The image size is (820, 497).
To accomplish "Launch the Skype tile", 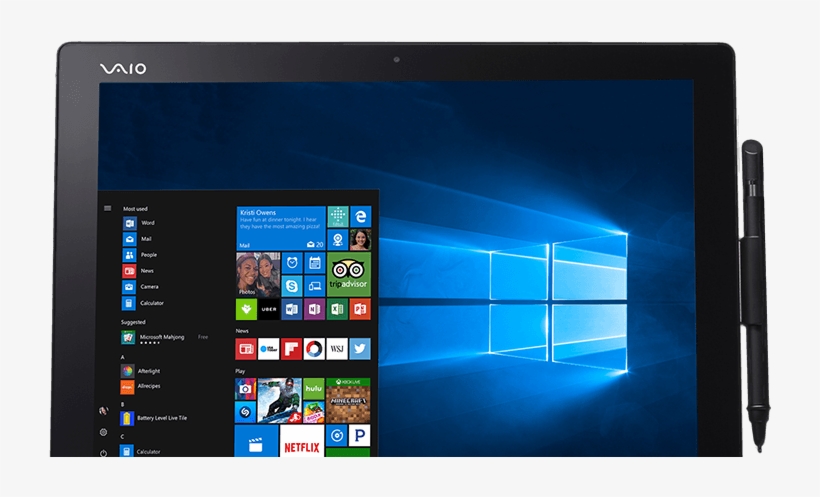I will click(x=291, y=286).
